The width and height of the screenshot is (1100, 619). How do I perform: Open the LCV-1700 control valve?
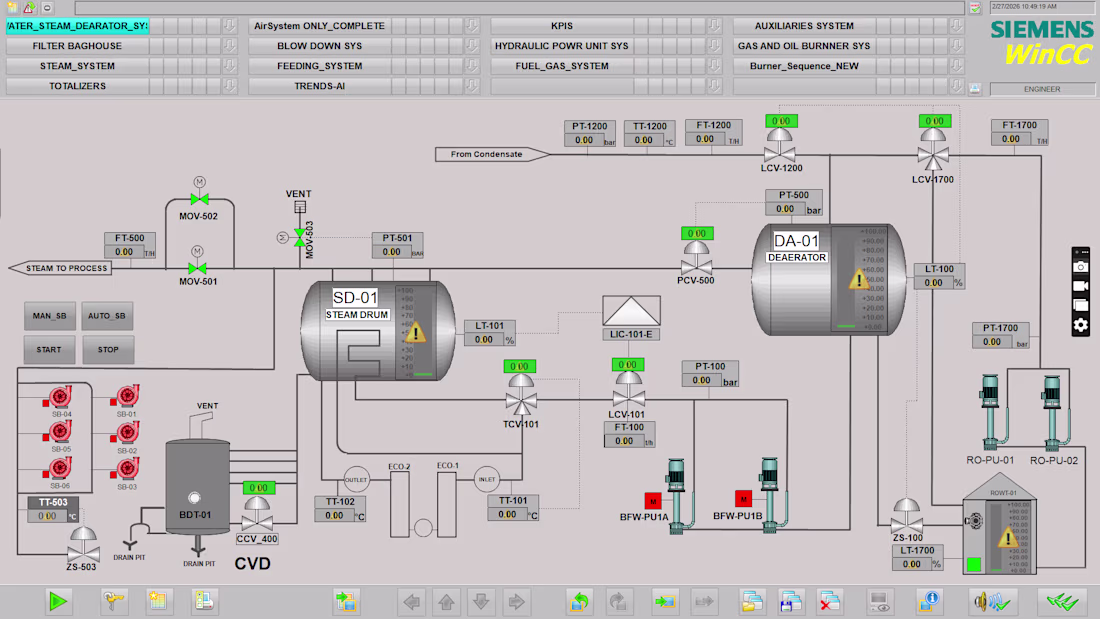click(933, 150)
